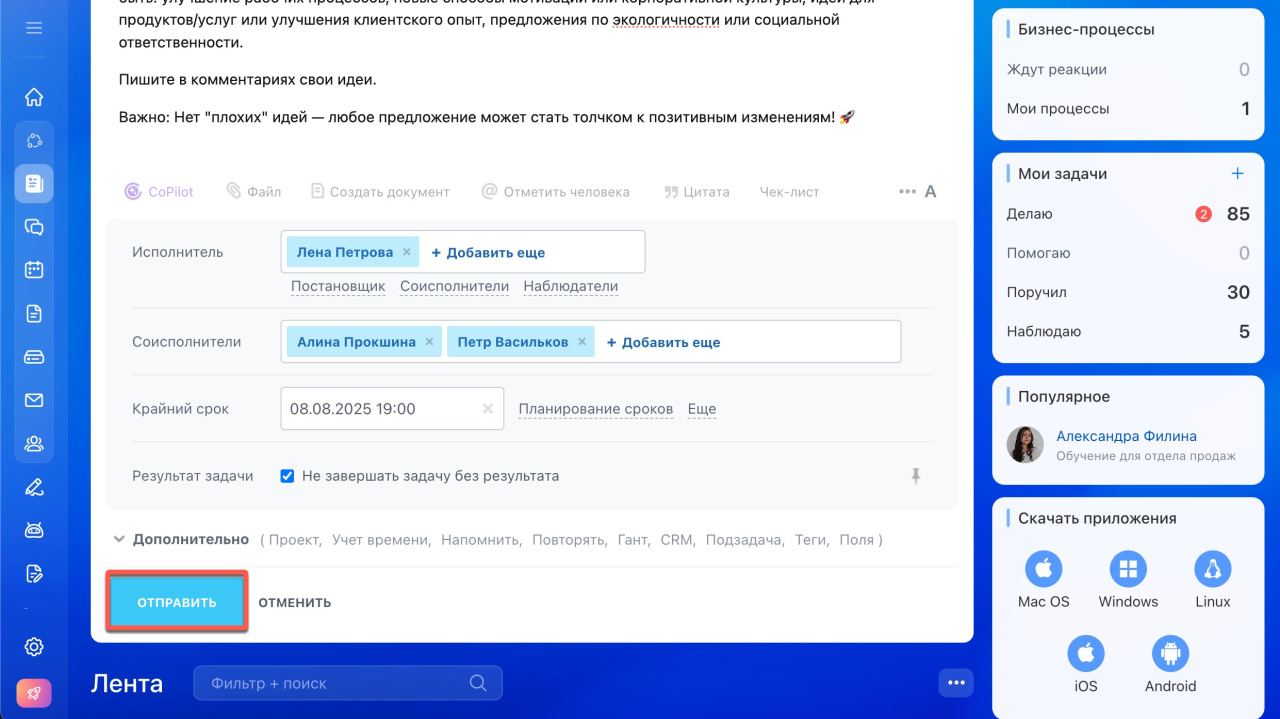Open Планирование сроков link
Viewport: 1280px width, 719px height.
click(x=595, y=409)
